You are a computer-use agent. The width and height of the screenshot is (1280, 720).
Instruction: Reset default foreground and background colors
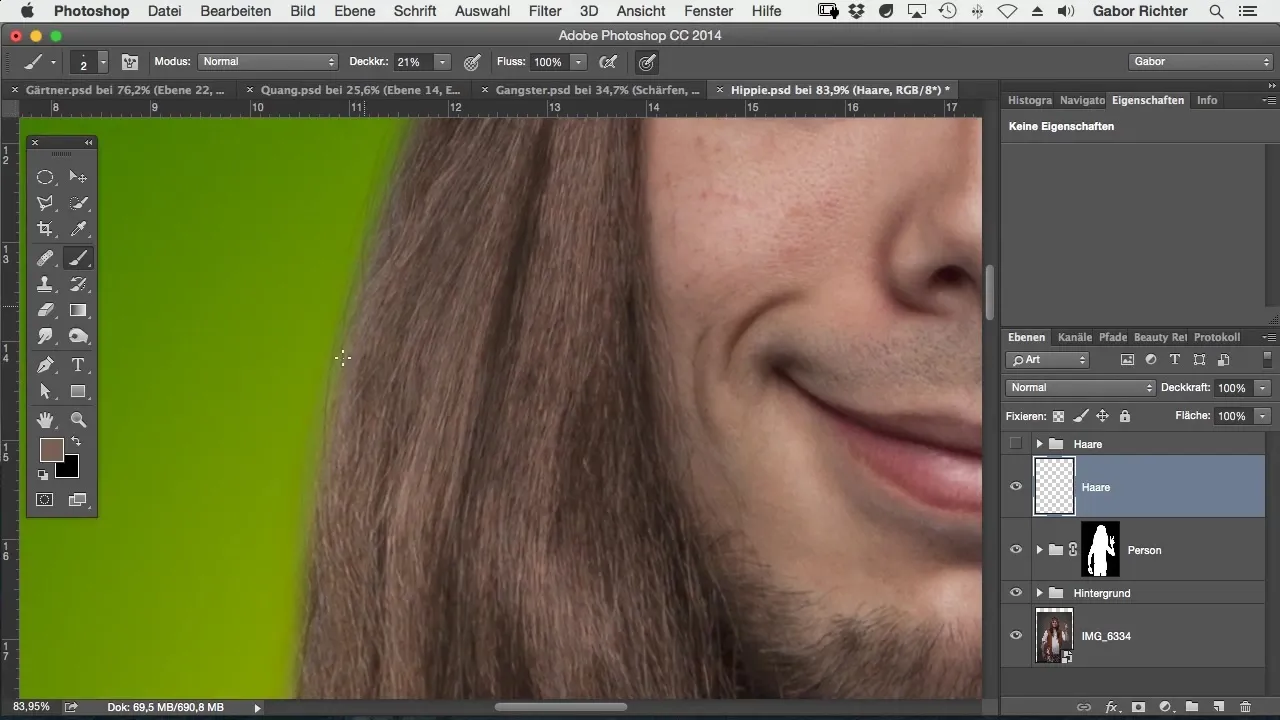click(x=43, y=475)
